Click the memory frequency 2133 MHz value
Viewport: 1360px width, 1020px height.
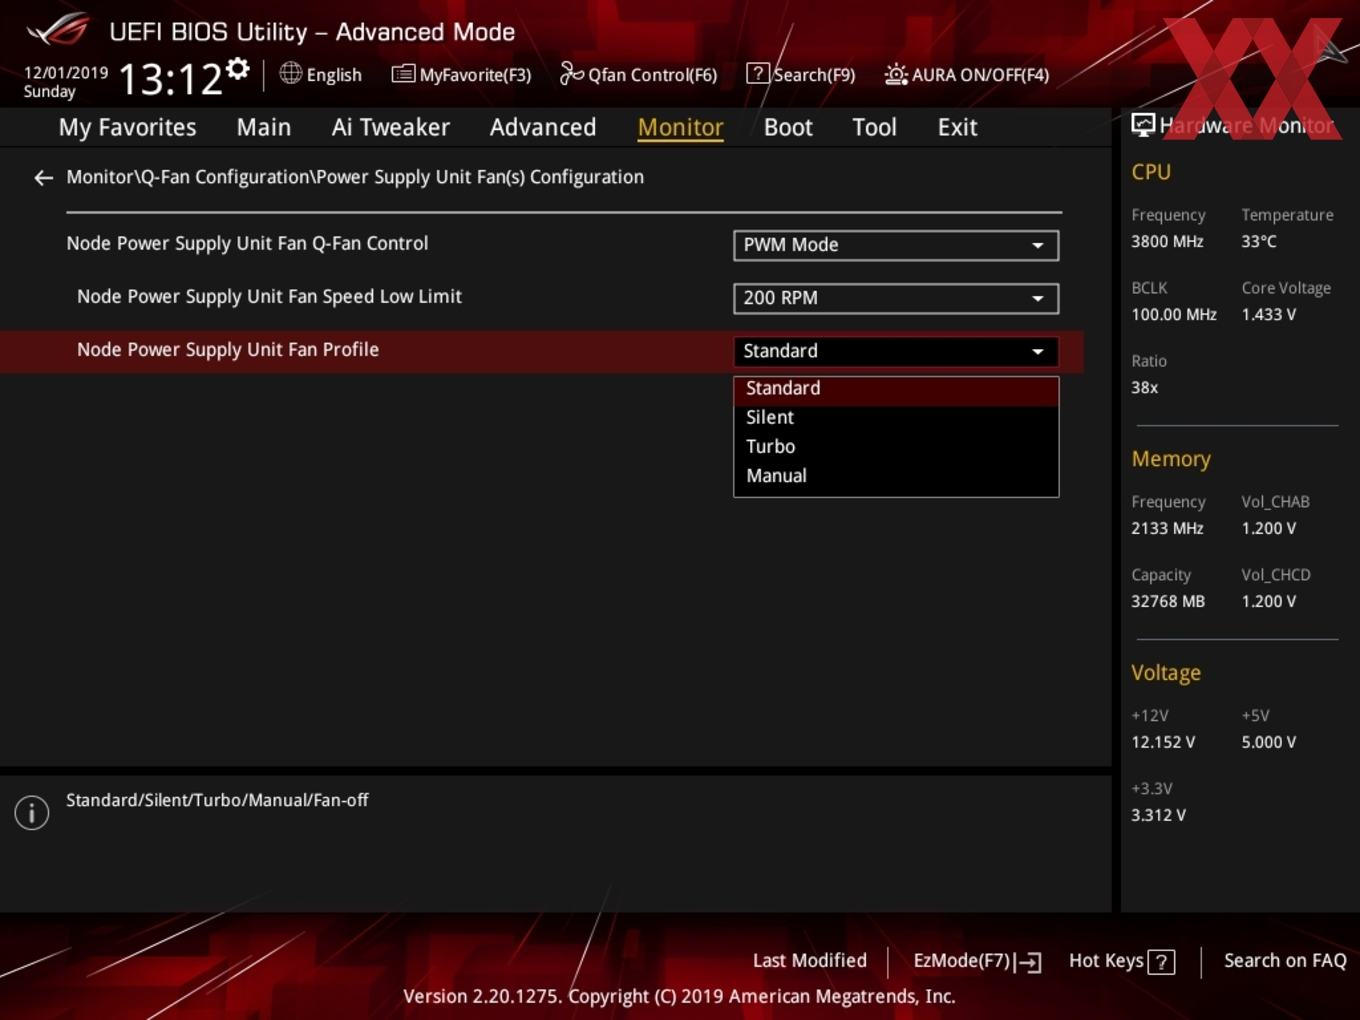1167,528
